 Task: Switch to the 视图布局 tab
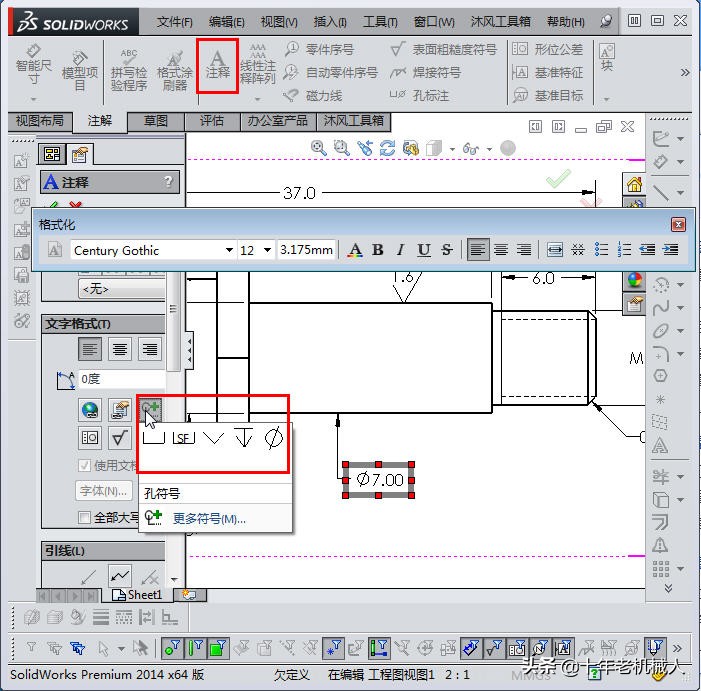click(40, 121)
